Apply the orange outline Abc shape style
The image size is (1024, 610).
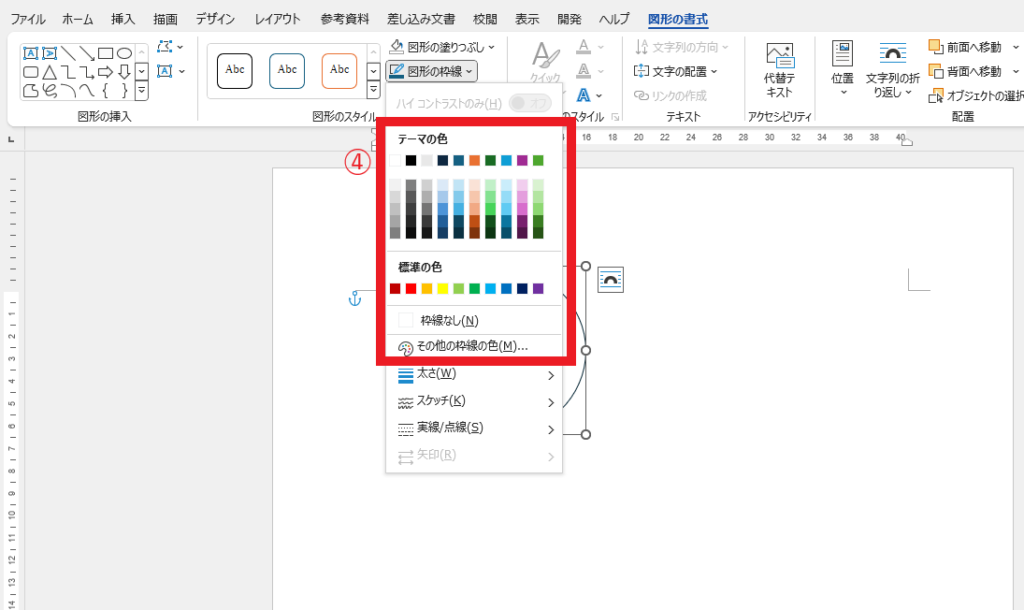point(339,71)
